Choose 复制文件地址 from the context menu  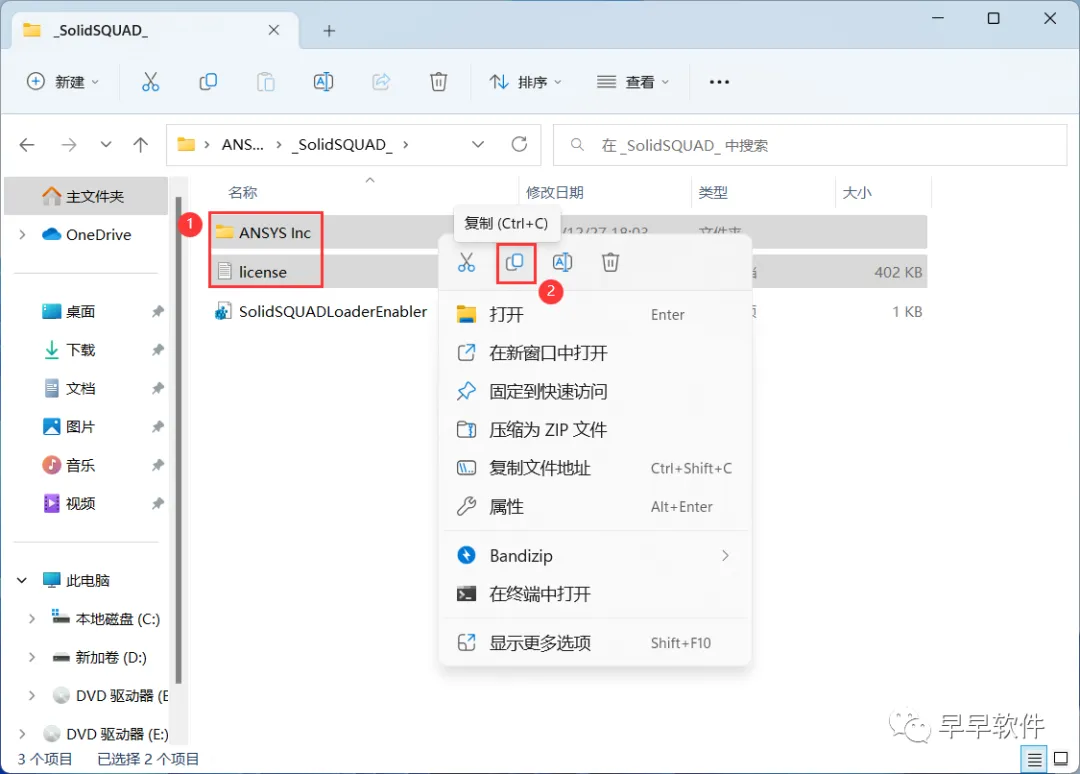(x=595, y=469)
